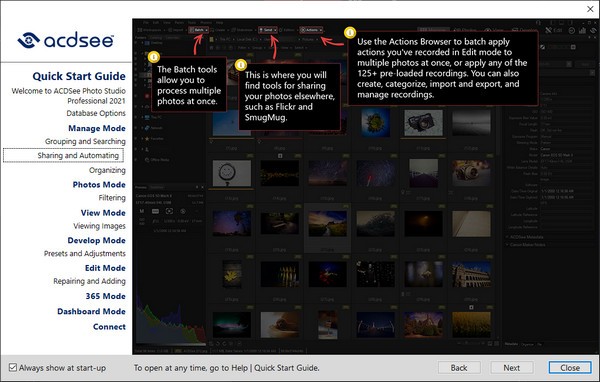Go to the Connect section
600x382 pixels.
(x=109, y=327)
